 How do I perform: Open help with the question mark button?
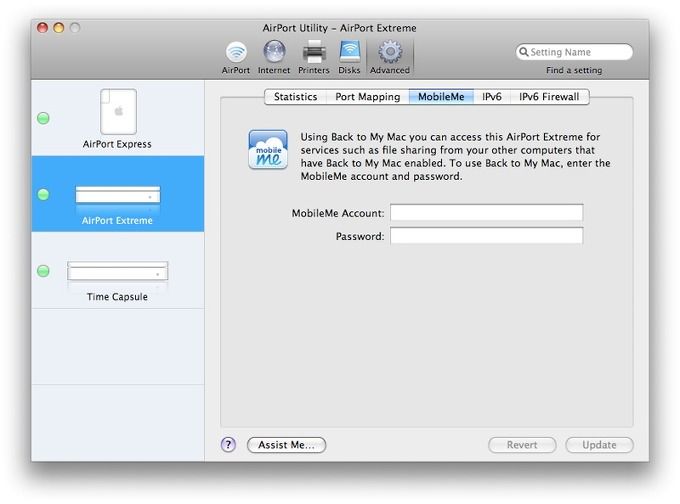(x=229, y=445)
